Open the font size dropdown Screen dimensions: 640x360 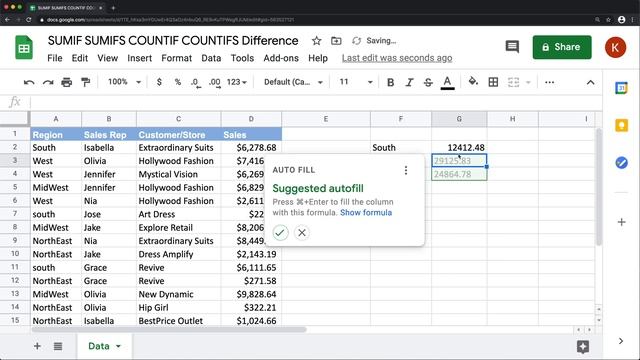[356, 82]
